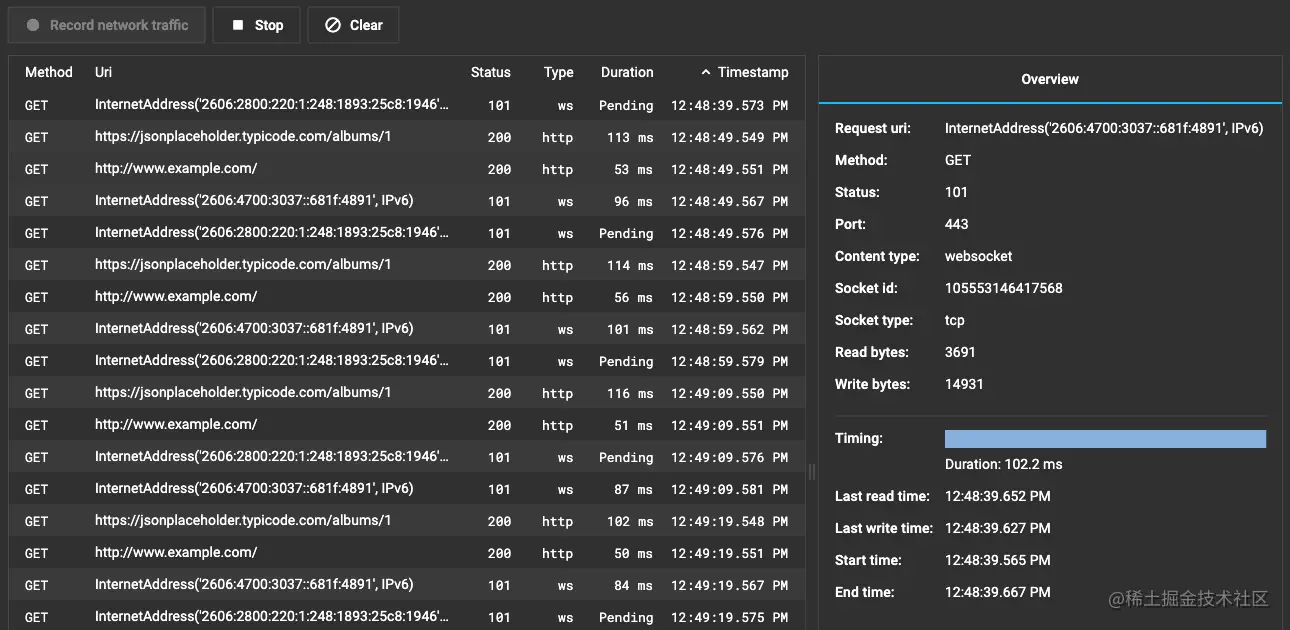Image resolution: width=1290 pixels, height=630 pixels.
Task: Sort by the Status column header
Action: pos(491,72)
